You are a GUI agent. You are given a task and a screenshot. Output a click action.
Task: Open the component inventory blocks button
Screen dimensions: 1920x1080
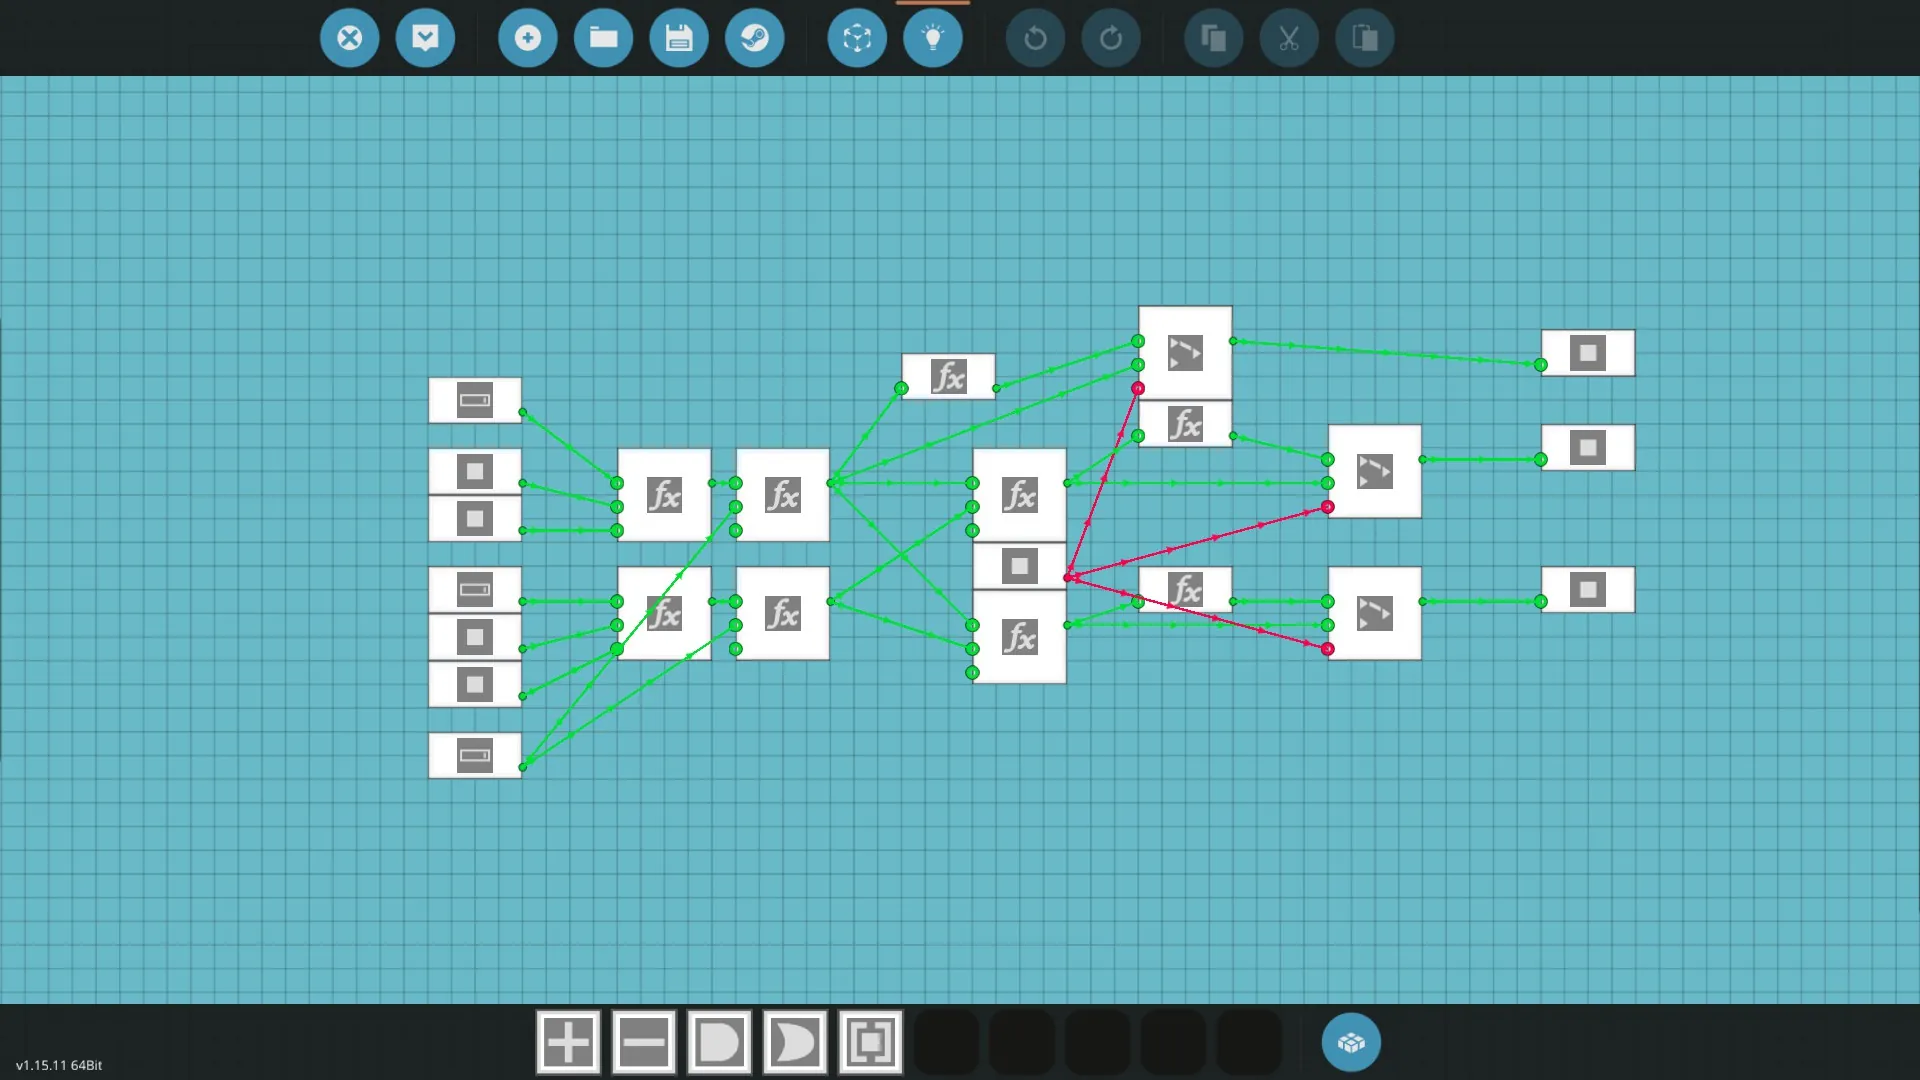(x=1351, y=1043)
